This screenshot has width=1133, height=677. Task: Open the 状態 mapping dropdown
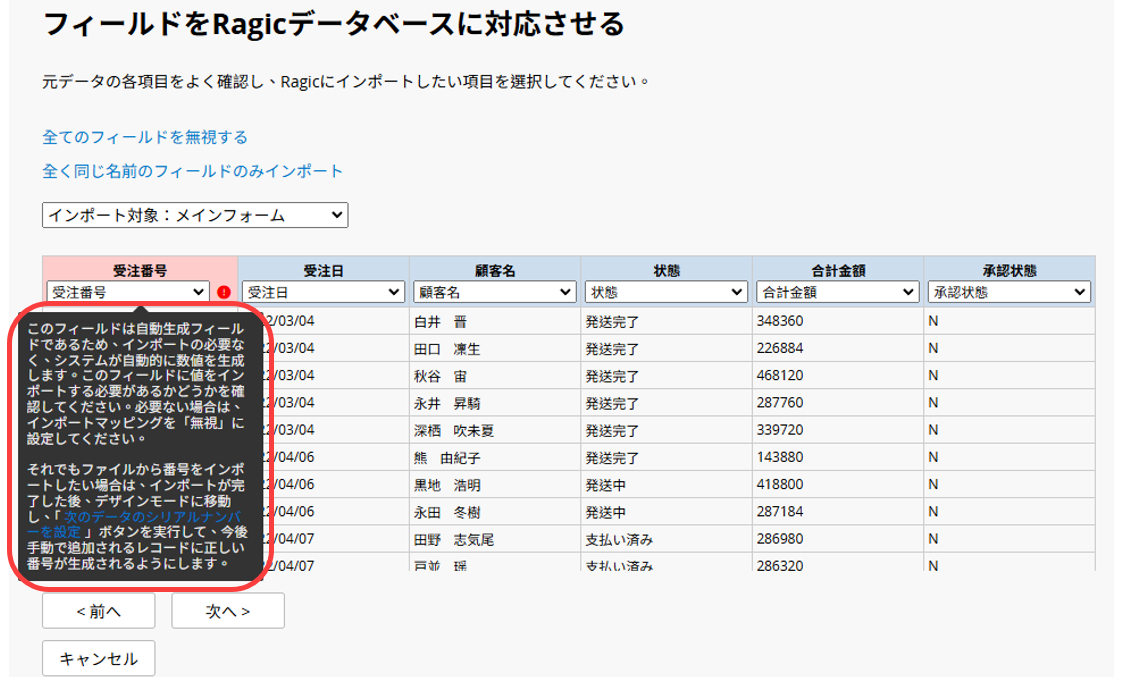[666, 292]
